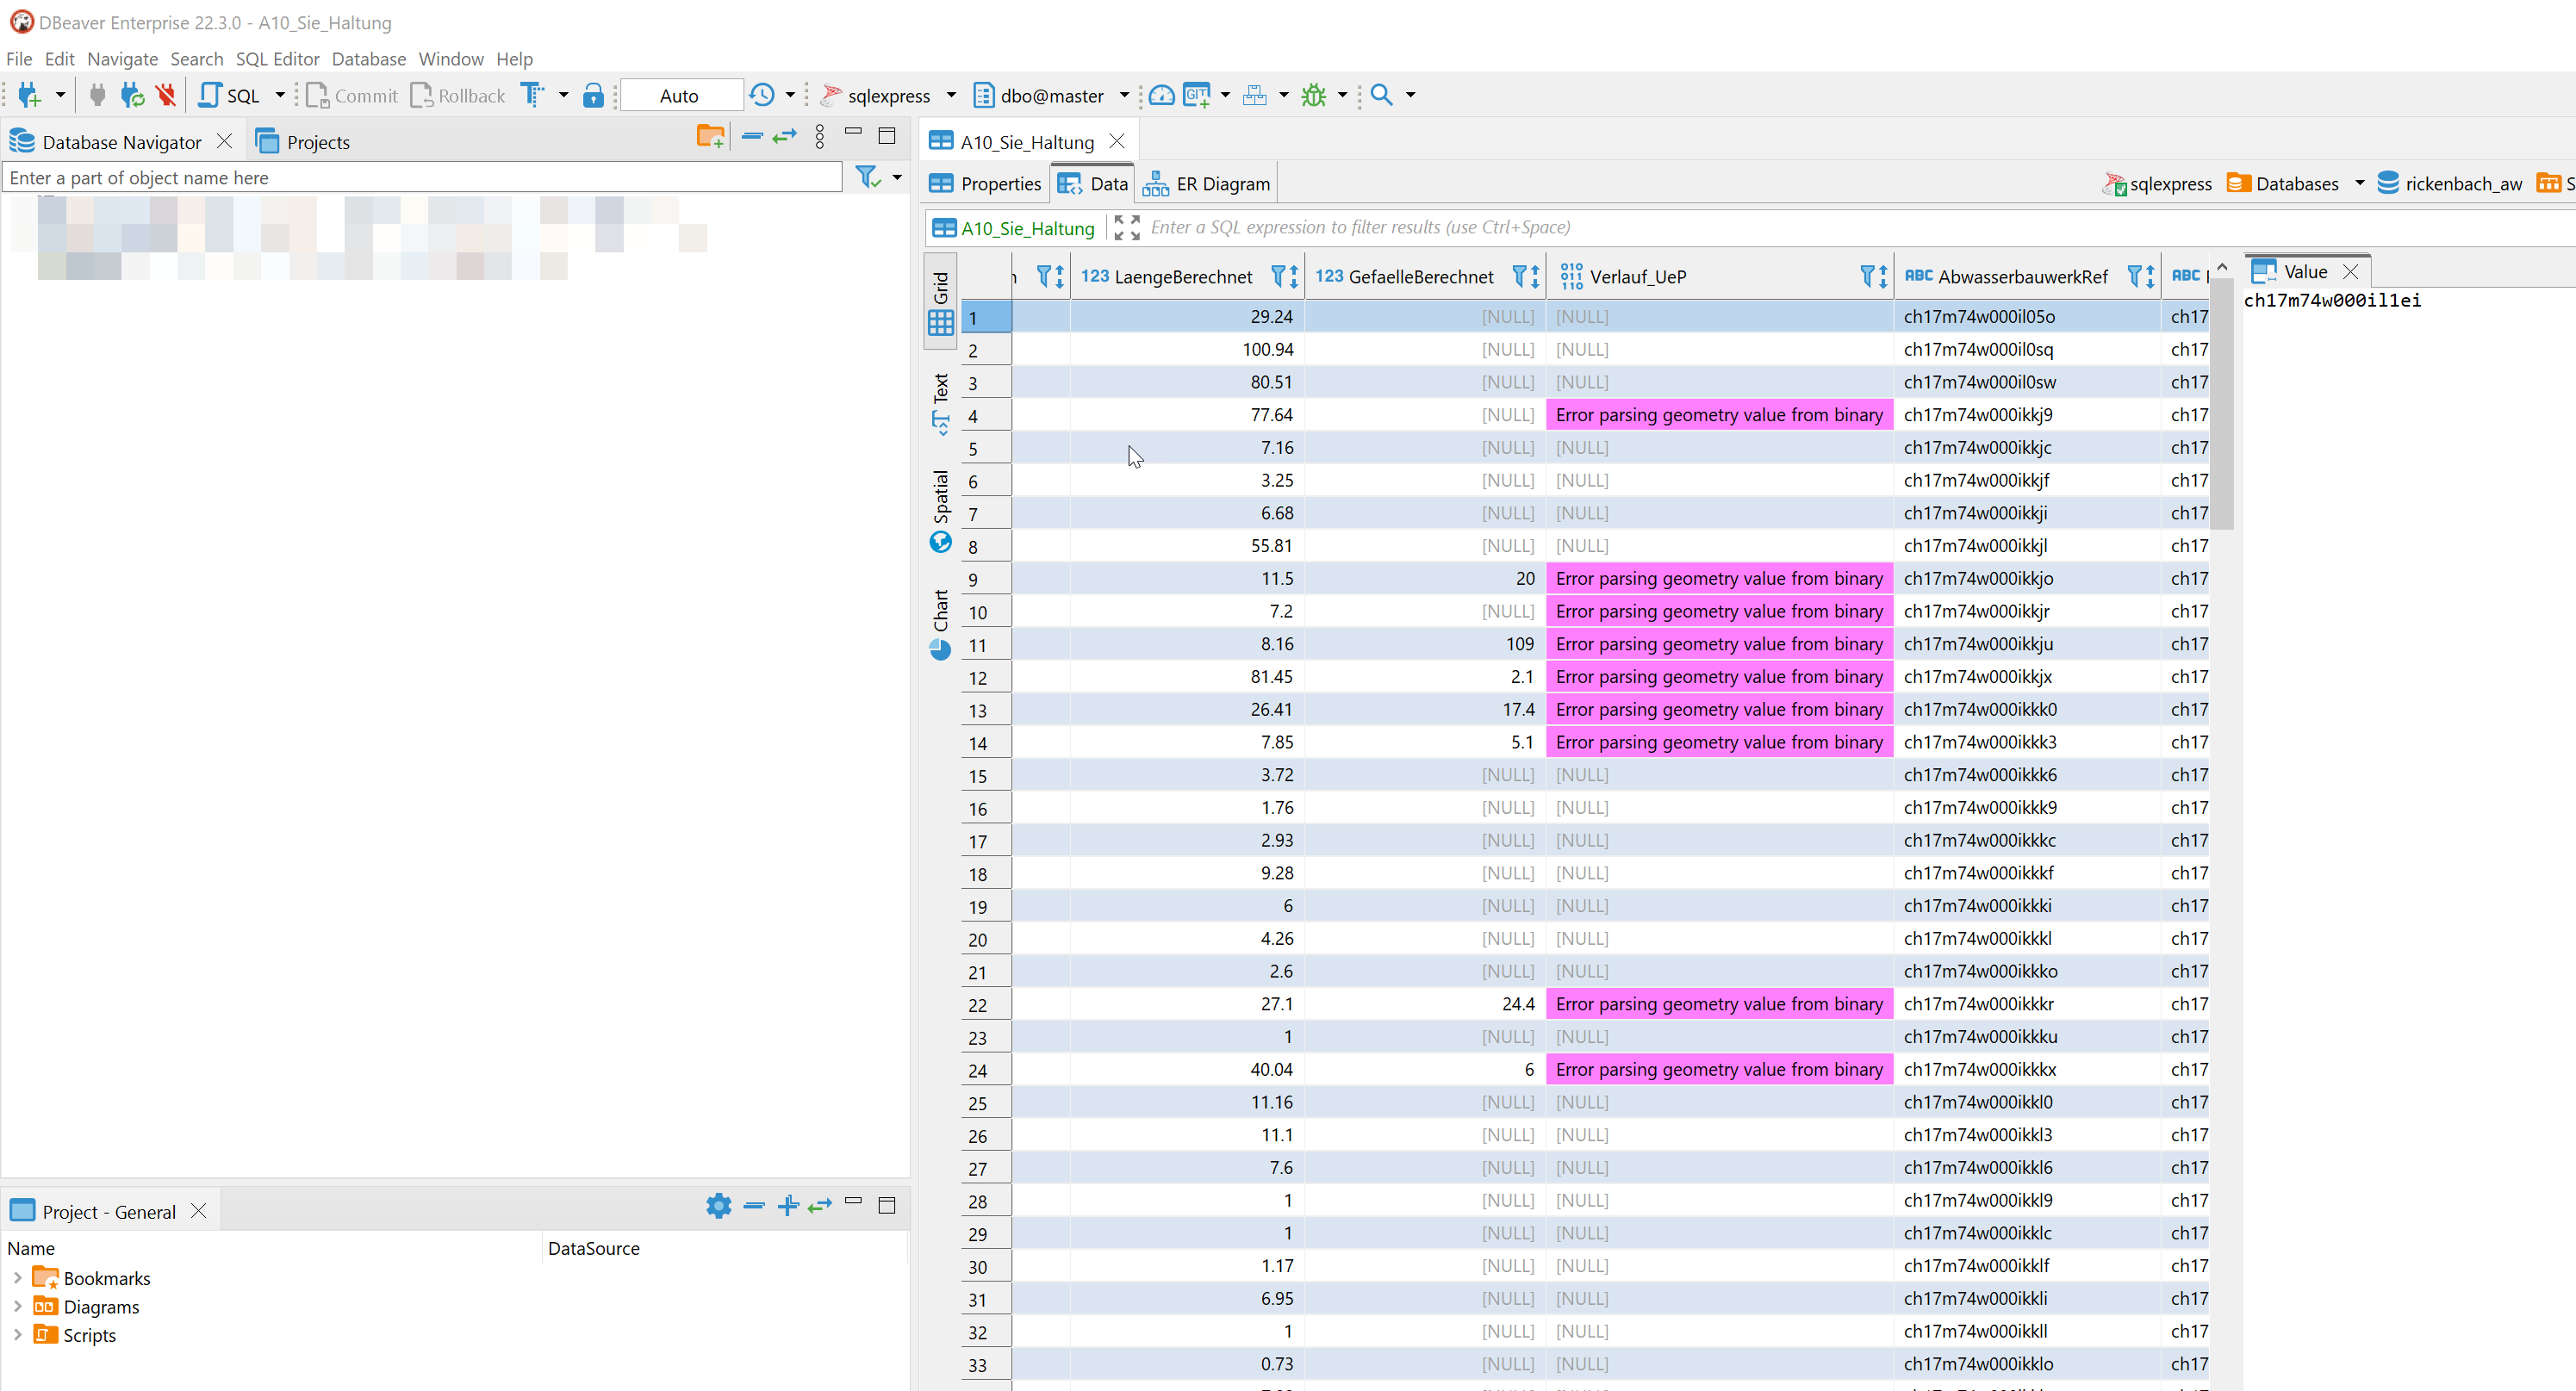Viewport: 2576px width, 1391px height.
Task: Select the Data tab
Action: click(x=1093, y=183)
